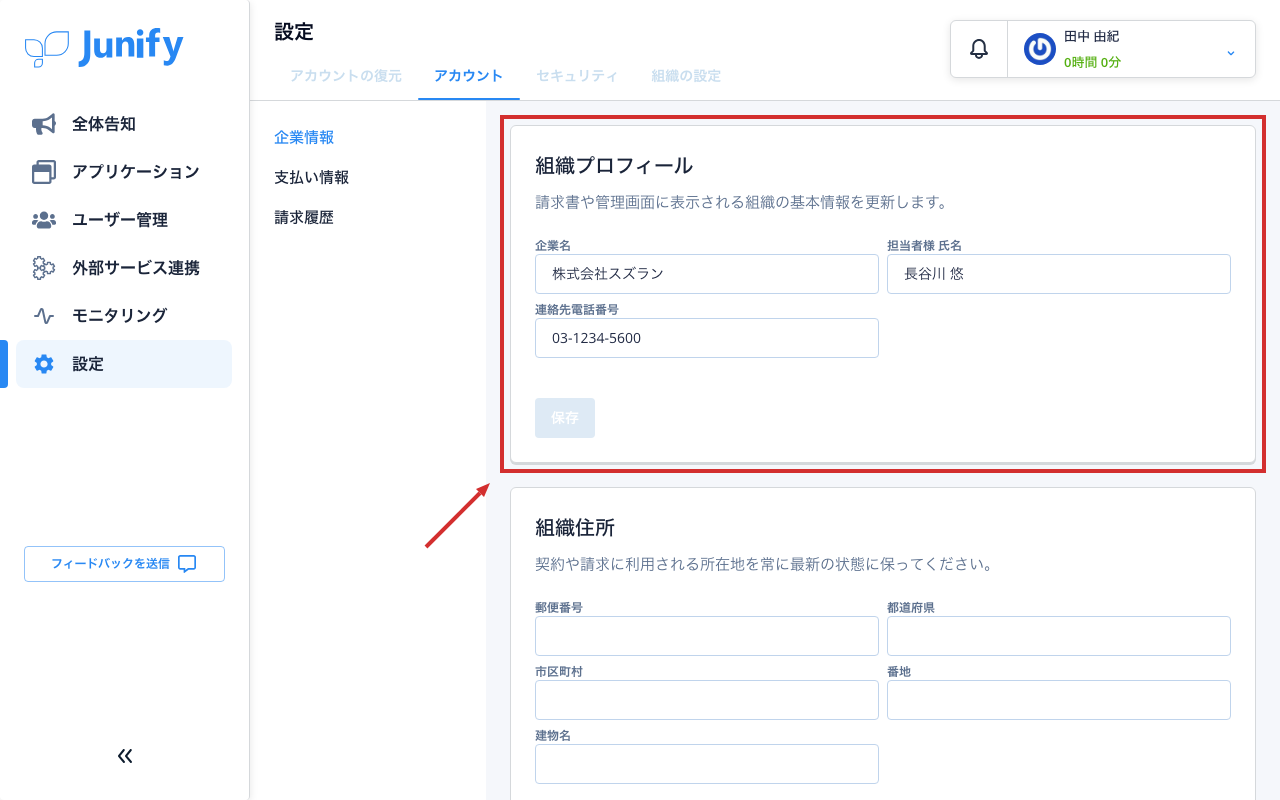Click the 連絡先電話番号 field

[x=707, y=338]
